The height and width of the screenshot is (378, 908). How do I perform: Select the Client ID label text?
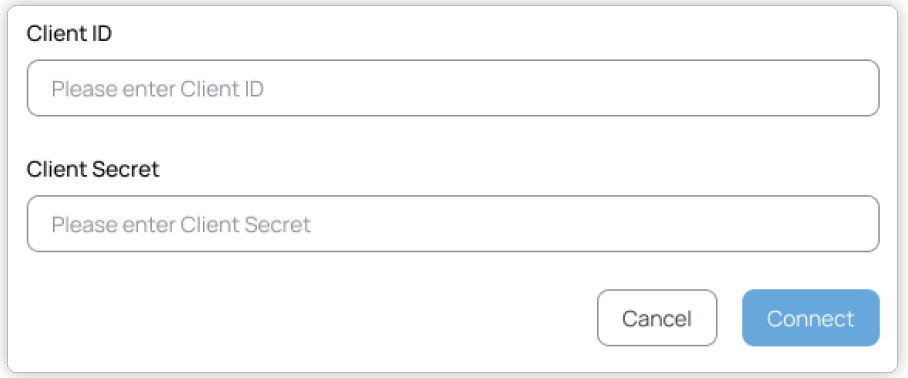pyautogui.click(x=69, y=34)
